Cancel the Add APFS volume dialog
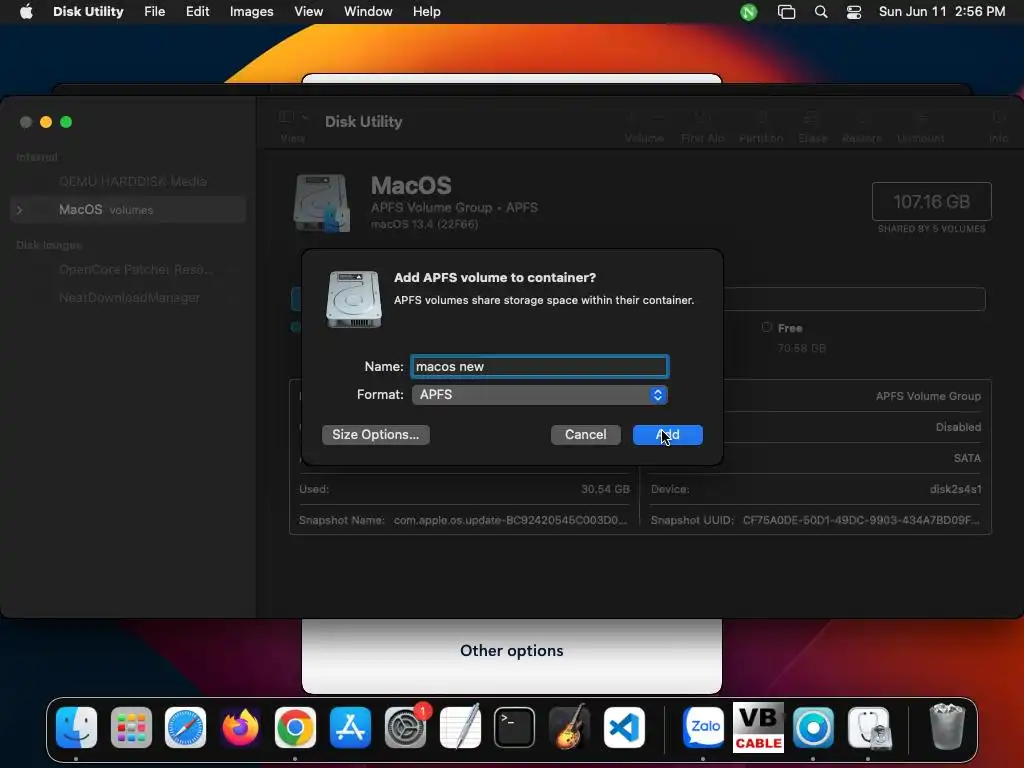This screenshot has width=1024, height=768. 585,435
